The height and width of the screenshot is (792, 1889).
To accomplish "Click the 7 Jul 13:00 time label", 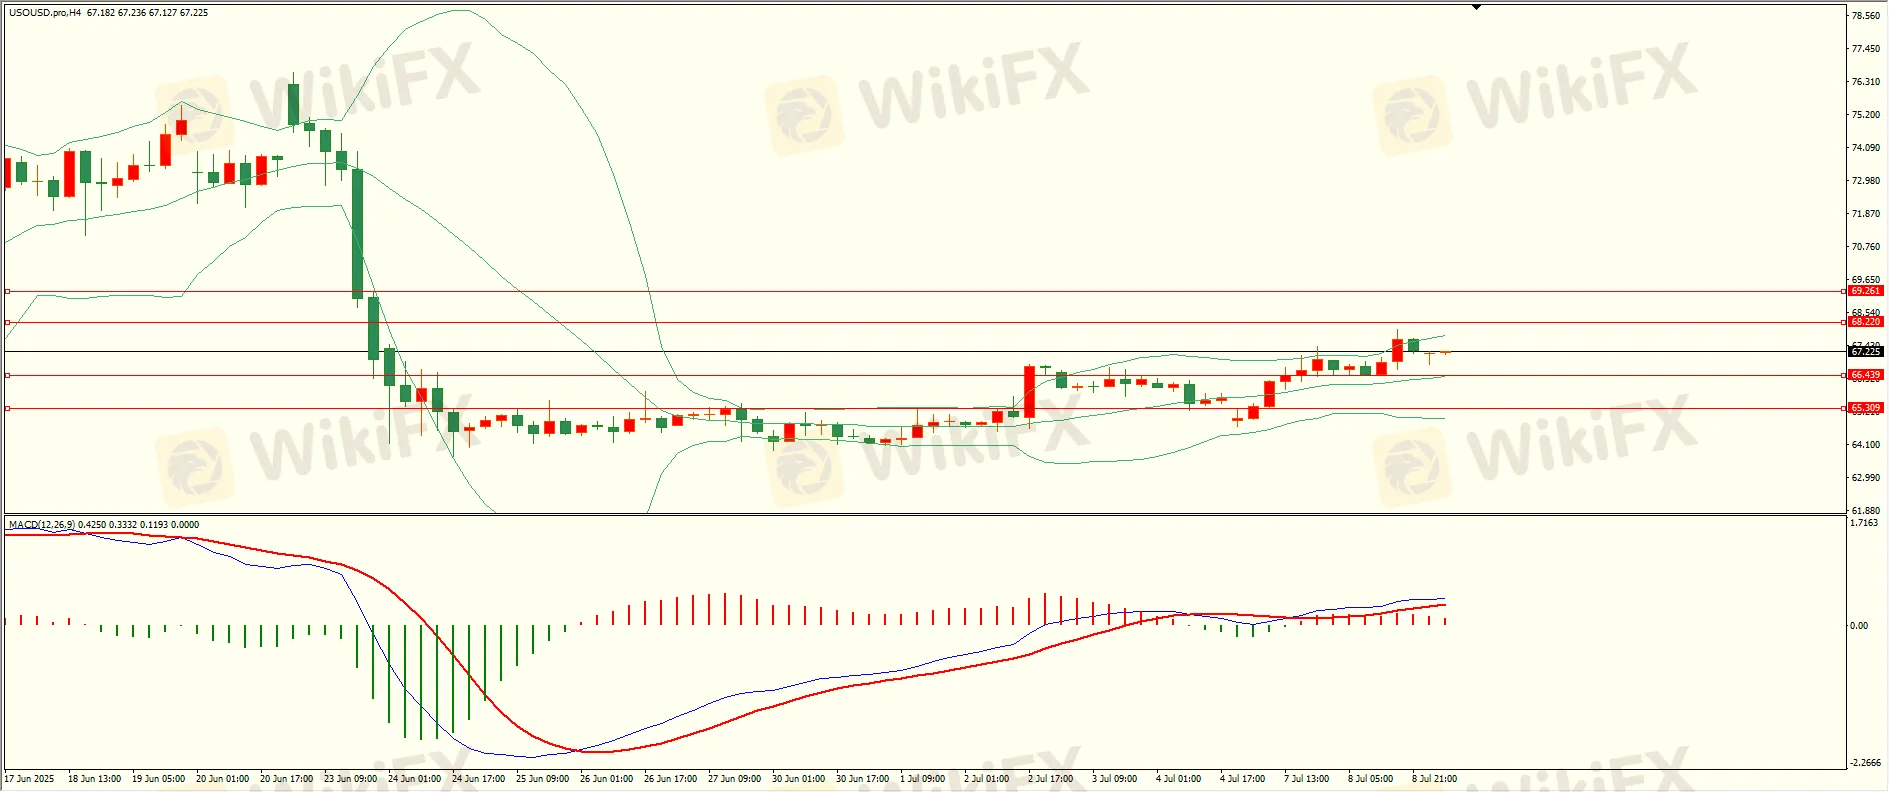I will (x=1306, y=779).
